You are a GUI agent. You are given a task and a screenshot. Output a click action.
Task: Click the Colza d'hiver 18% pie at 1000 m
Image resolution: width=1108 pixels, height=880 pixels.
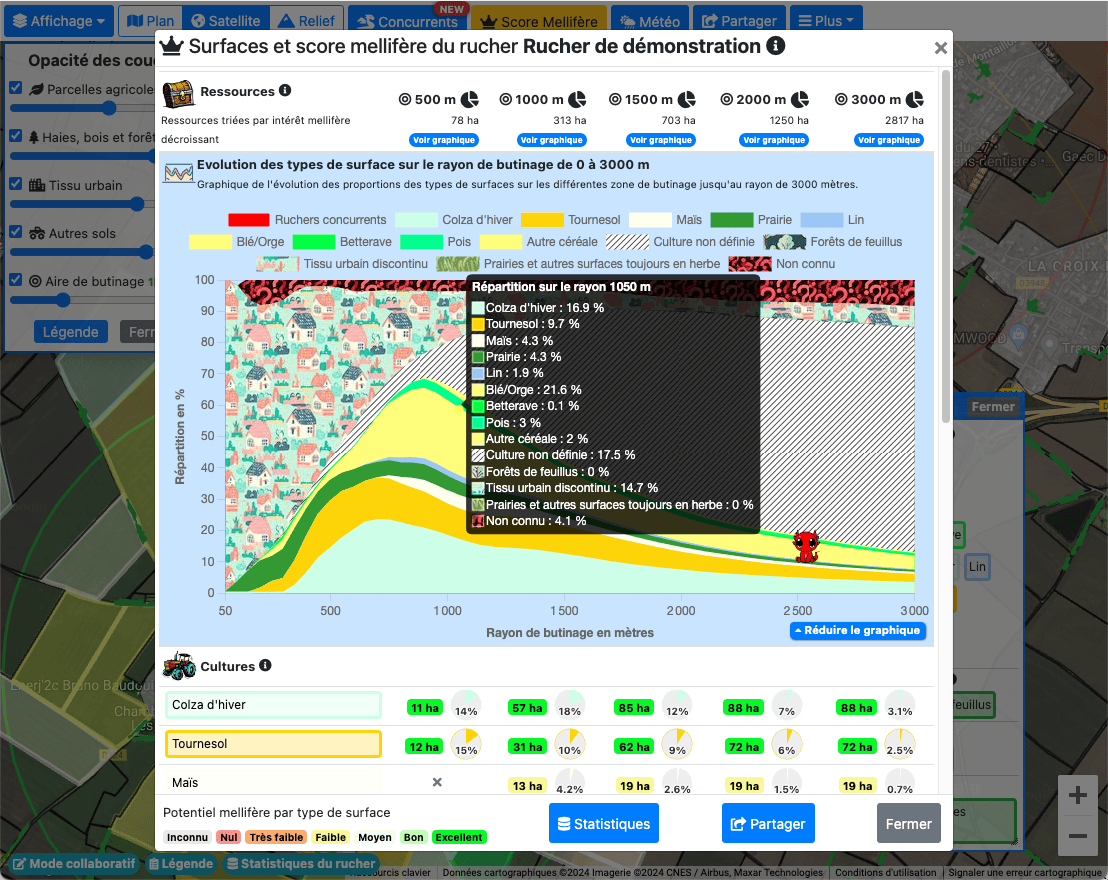(570, 704)
